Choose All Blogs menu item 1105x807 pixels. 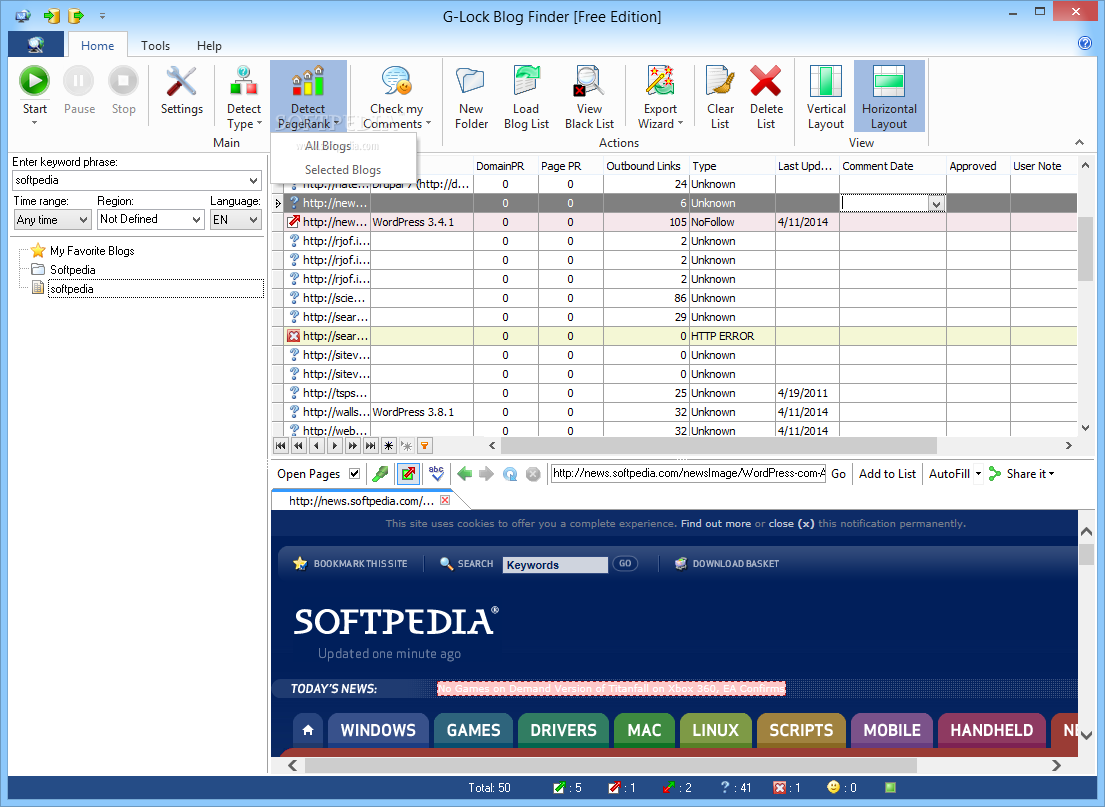tap(344, 146)
